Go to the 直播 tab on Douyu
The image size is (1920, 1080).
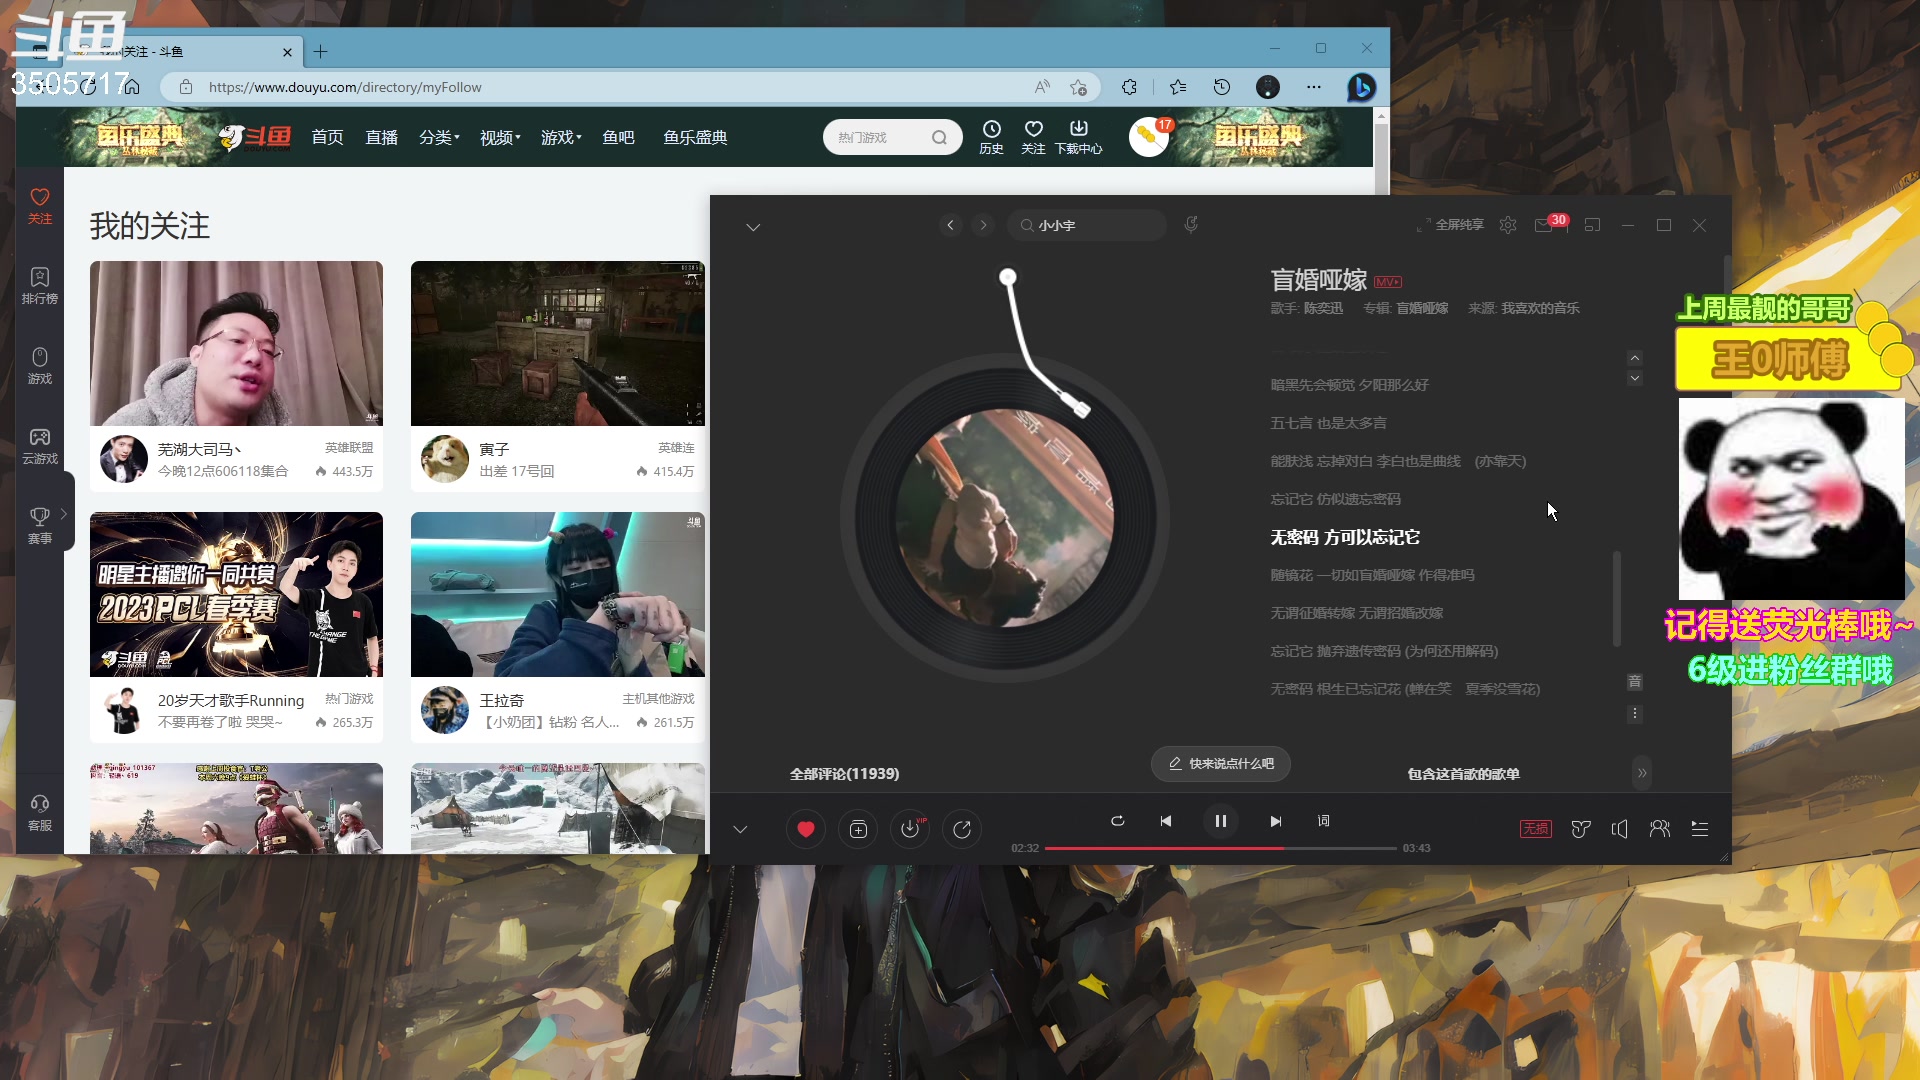[x=381, y=137]
